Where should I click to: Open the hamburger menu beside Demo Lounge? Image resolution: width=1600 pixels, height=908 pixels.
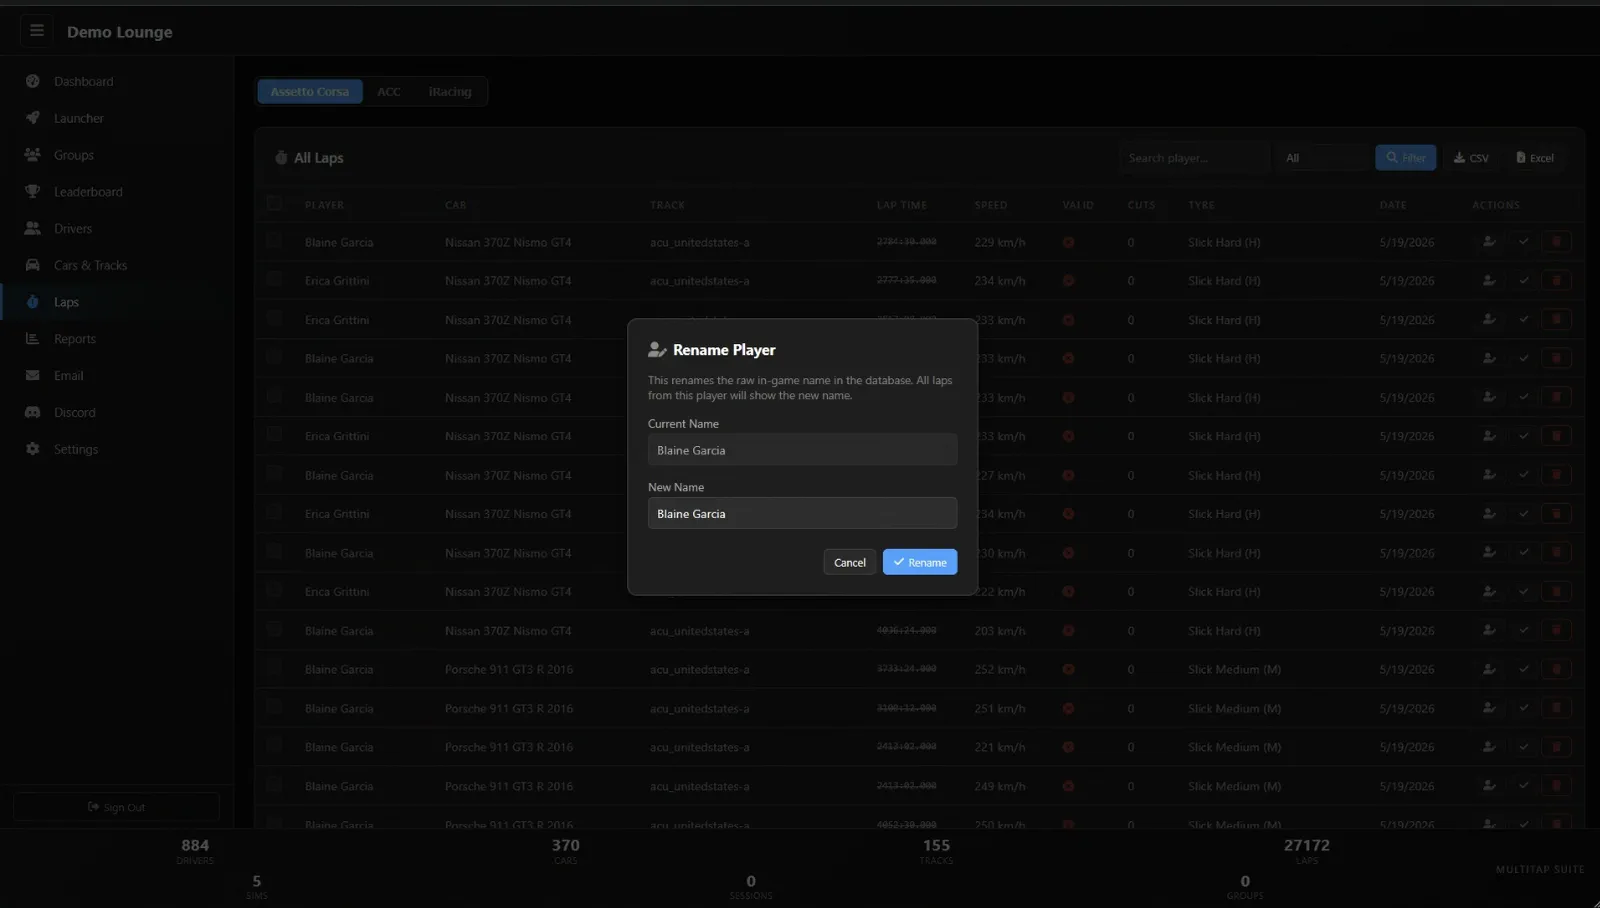pyautogui.click(x=37, y=31)
